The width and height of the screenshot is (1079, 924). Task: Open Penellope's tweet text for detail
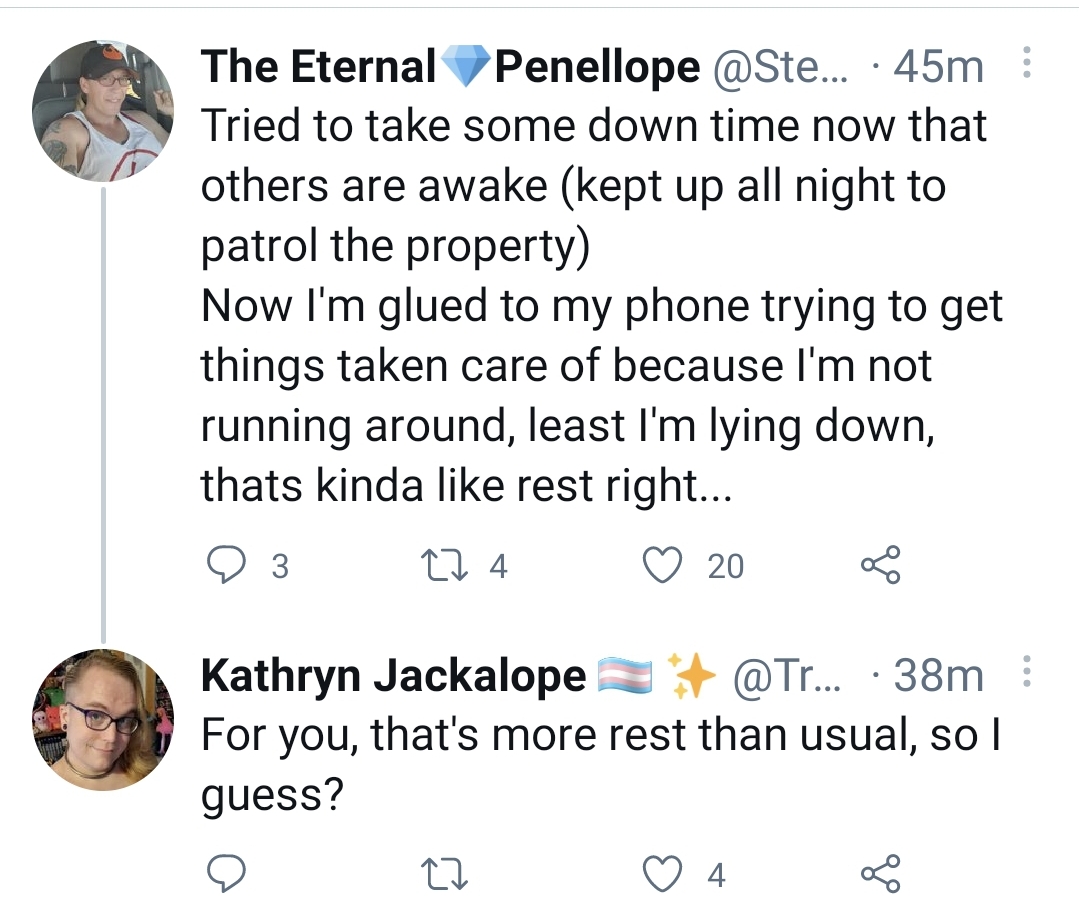point(602,305)
